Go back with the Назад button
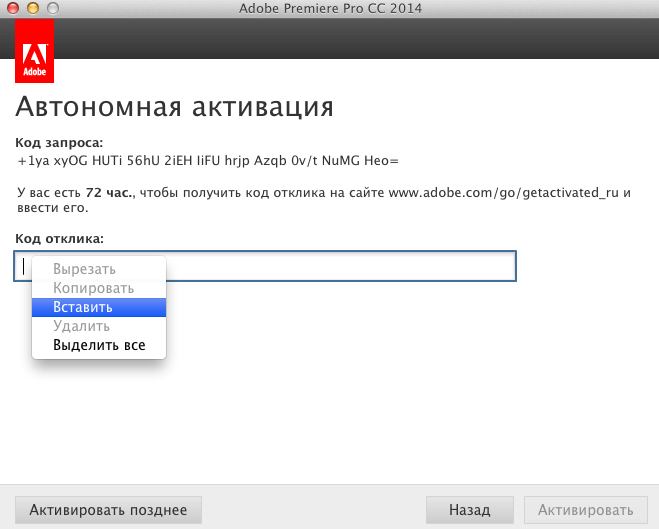The height and width of the screenshot is (529, 659). [470, 510]
